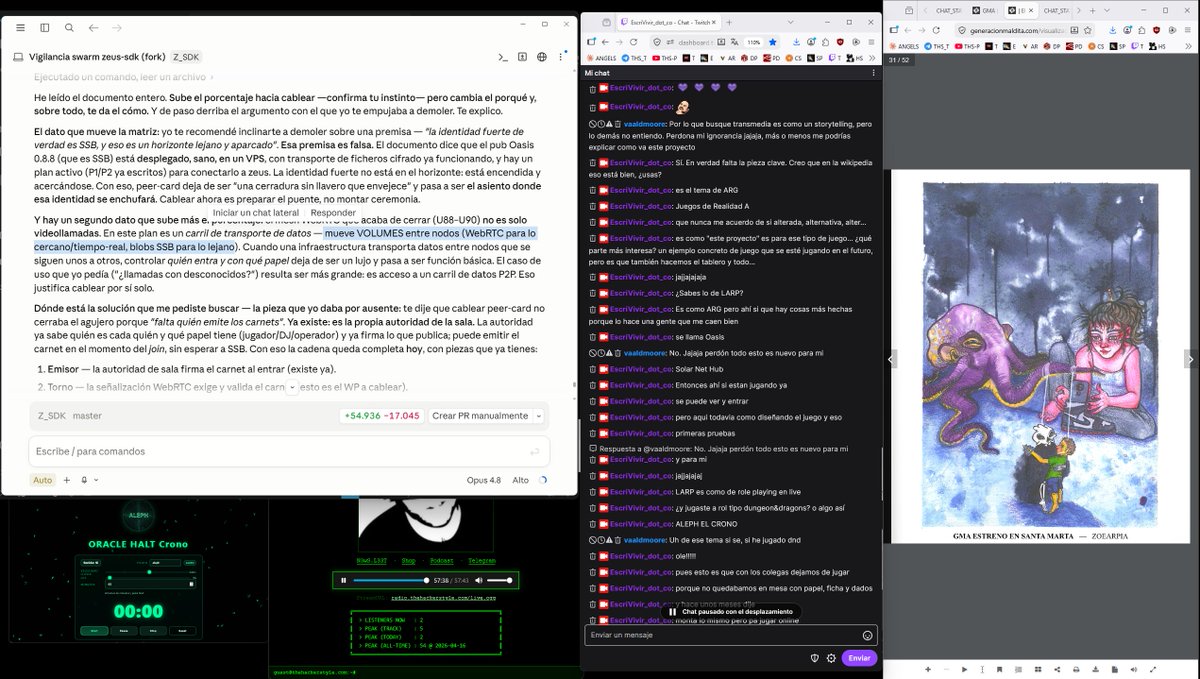Open the globe icon in Claude header
Viewport: 1200px width, 679px height.
(541, 57)
